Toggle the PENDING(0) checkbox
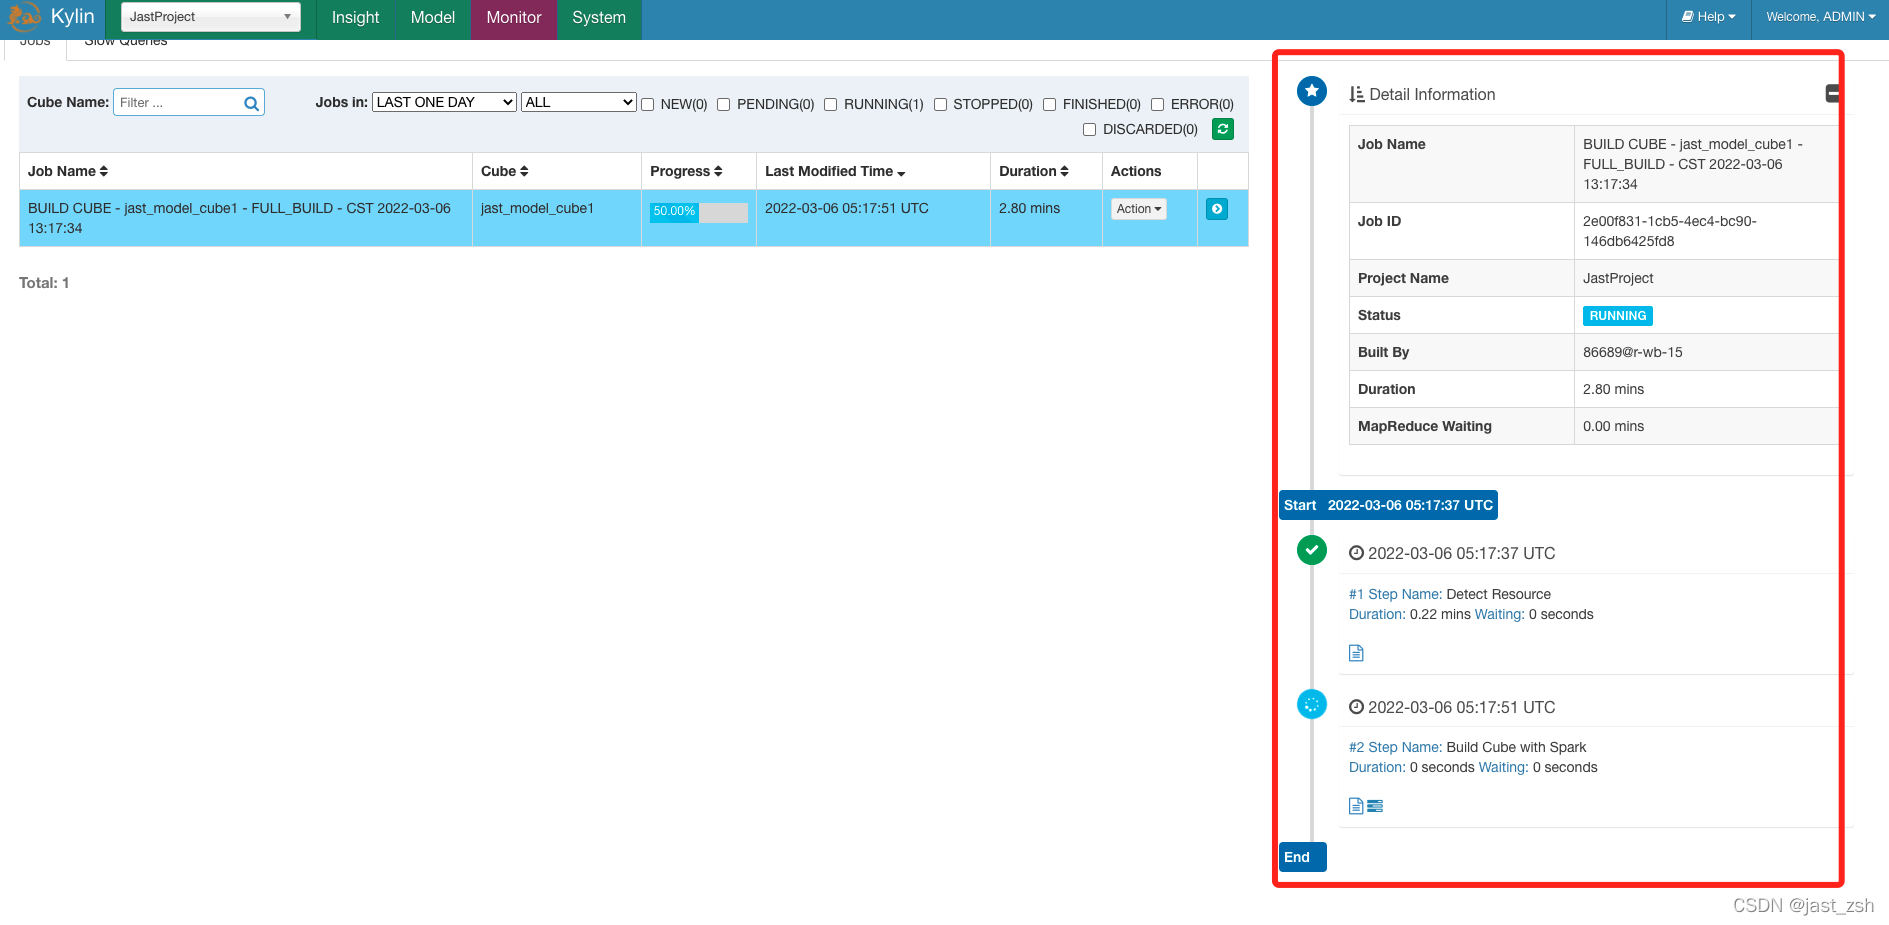This screenshot has height=925, width=1889. pyautogui.click(x=723, y=104)
